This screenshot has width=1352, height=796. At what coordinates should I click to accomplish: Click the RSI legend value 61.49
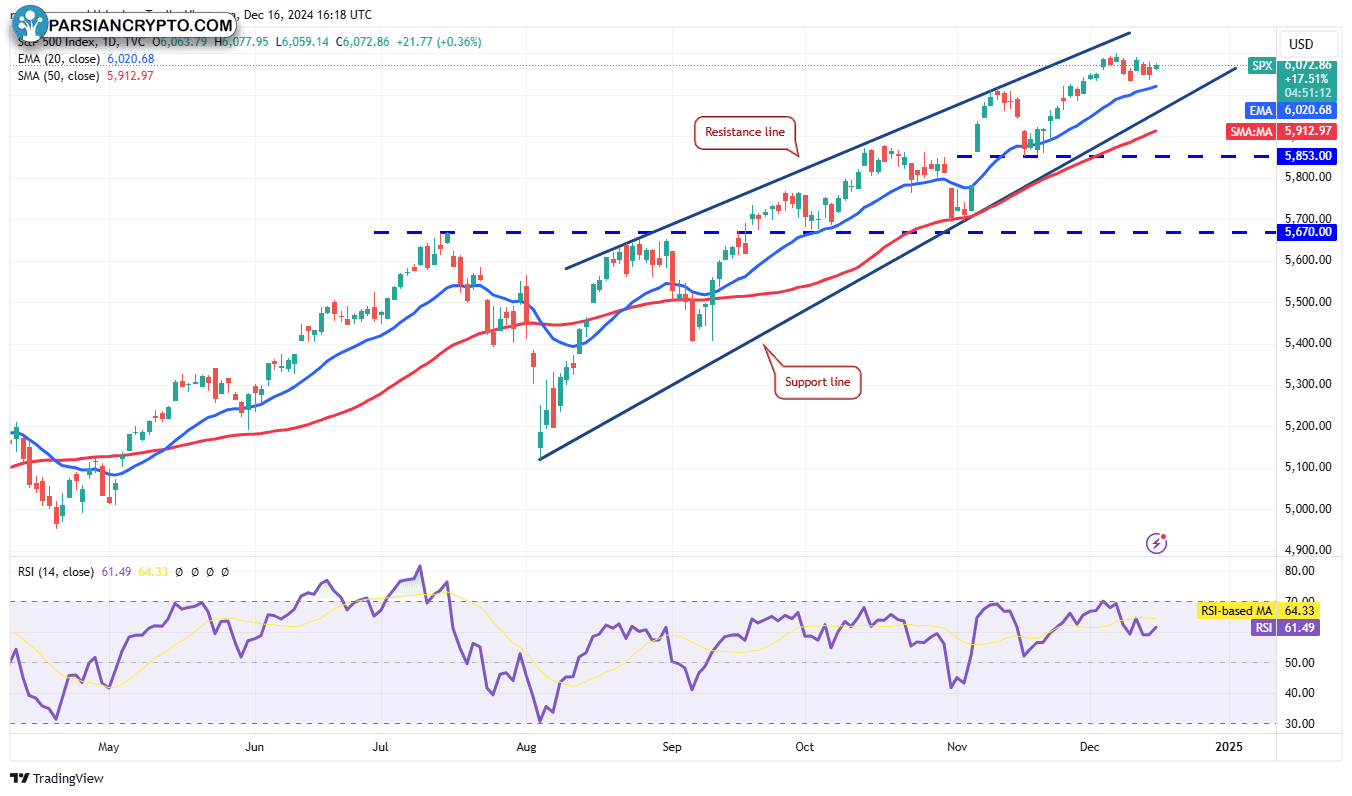click(116, 572)
